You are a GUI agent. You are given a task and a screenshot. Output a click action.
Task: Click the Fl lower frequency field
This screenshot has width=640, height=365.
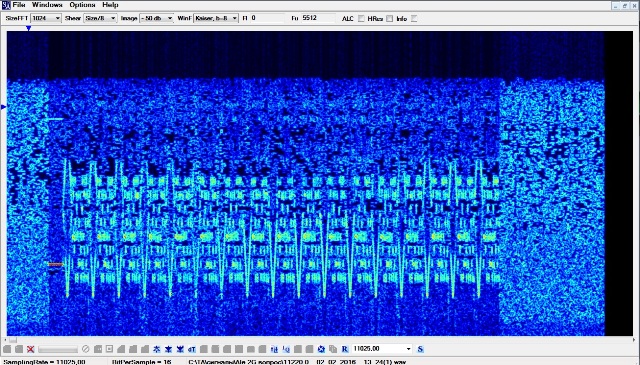coord(267,18)
